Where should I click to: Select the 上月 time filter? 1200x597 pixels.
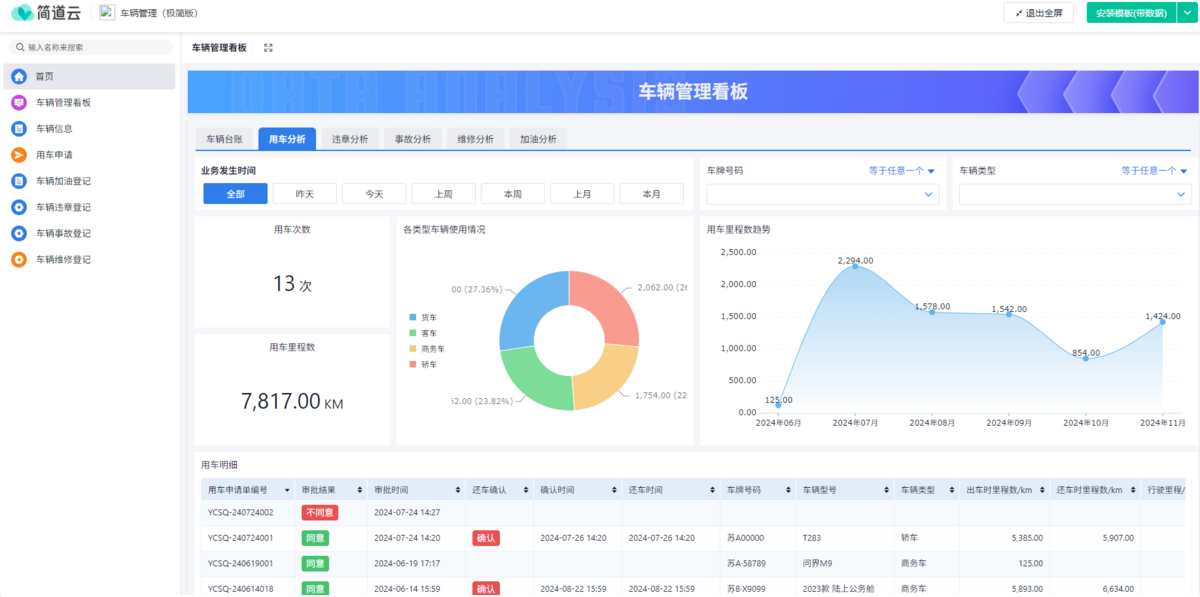coord(582,194)
